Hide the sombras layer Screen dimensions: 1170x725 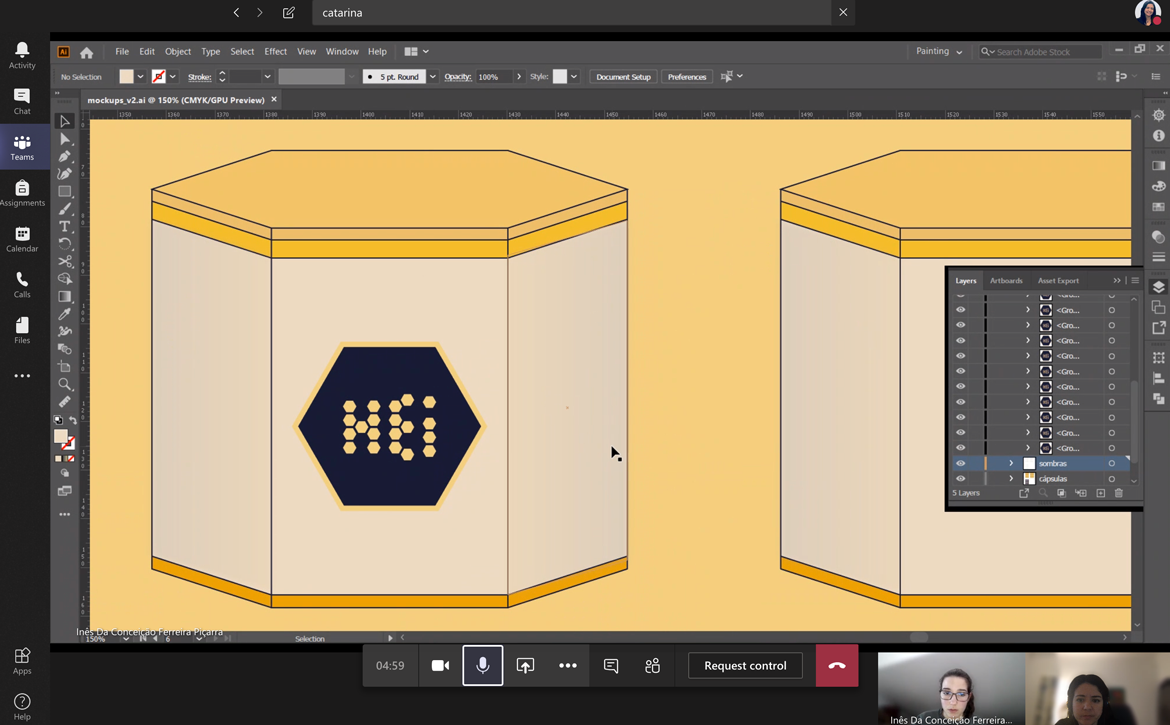pyautogui.click(x=961, y=464)
